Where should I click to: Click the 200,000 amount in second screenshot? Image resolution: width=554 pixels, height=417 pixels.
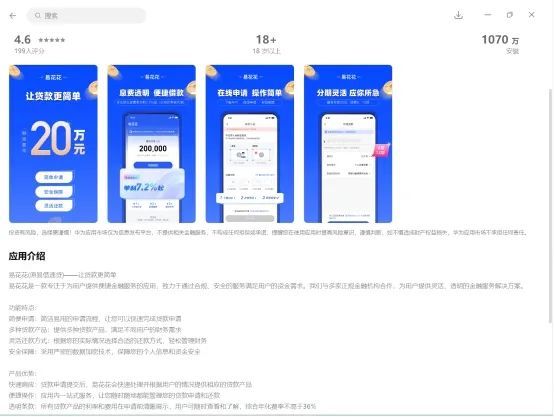[x=153, y=148]
